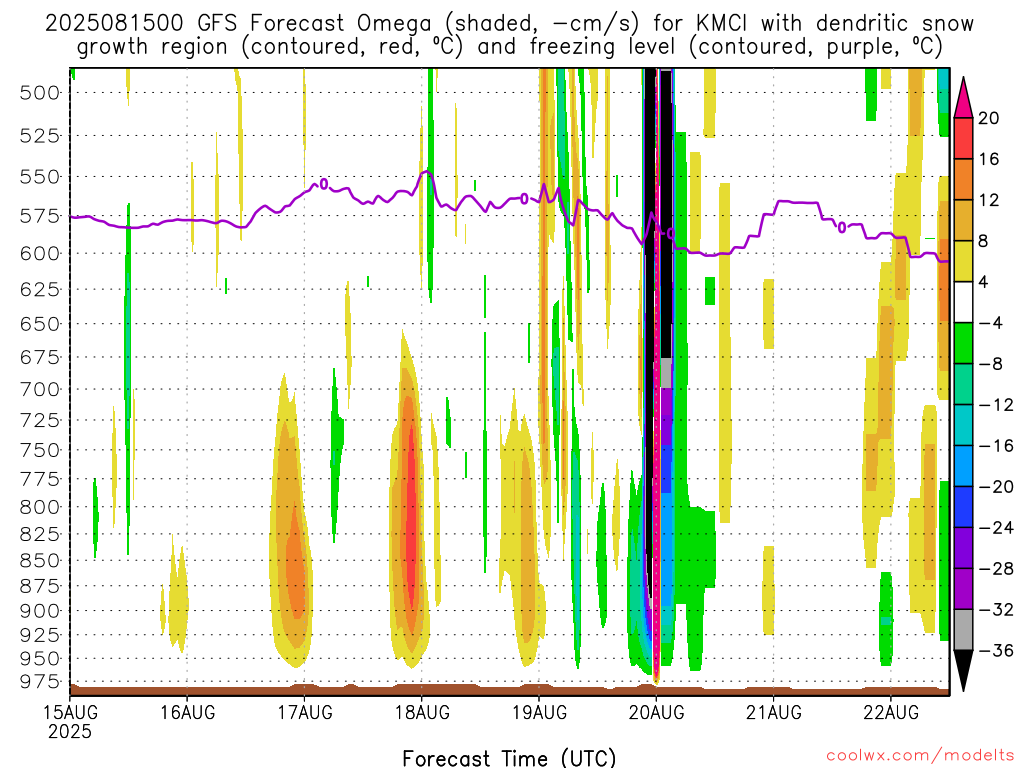
Task: Click the 850 pressure level label
Action: pos(40,560)
